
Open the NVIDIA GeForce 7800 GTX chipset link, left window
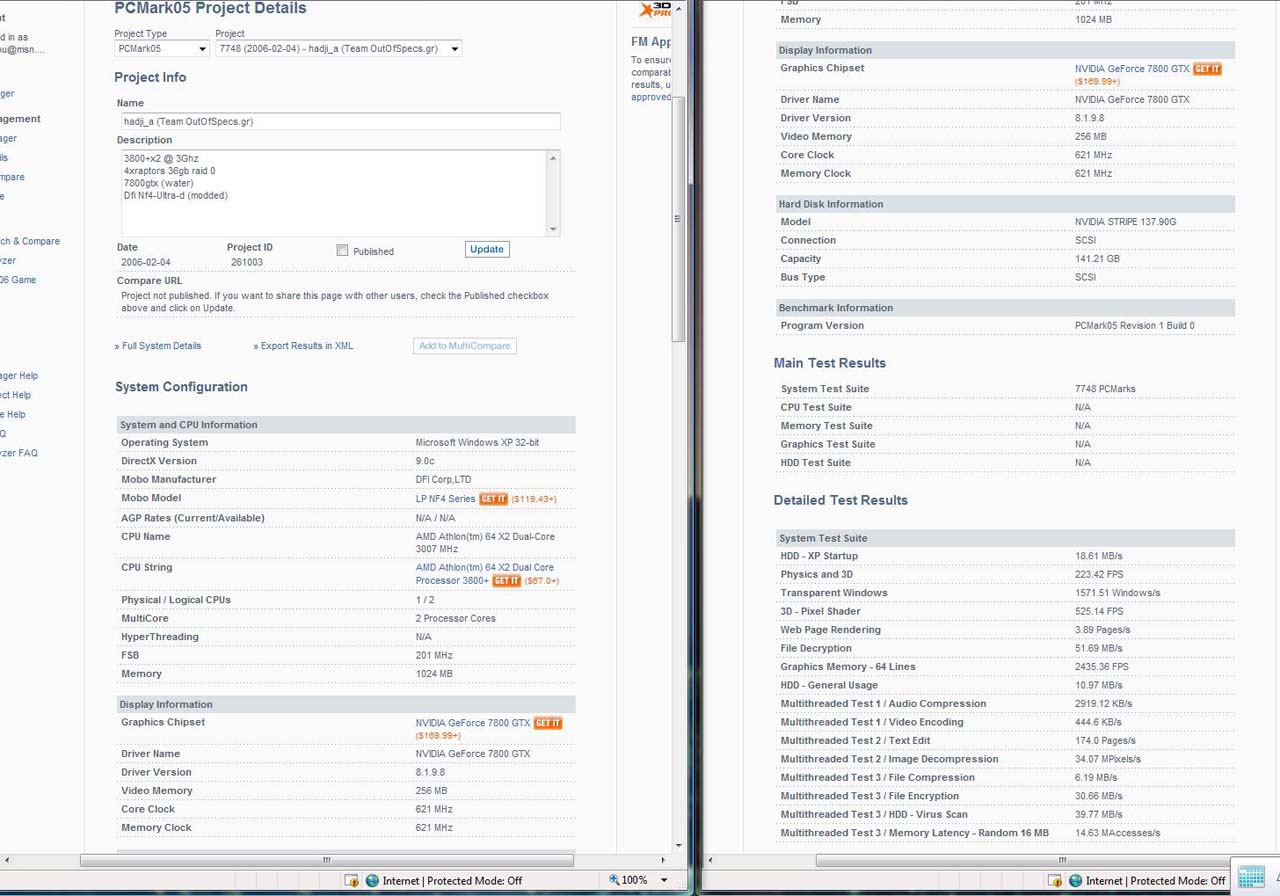[x=473, y=723]
